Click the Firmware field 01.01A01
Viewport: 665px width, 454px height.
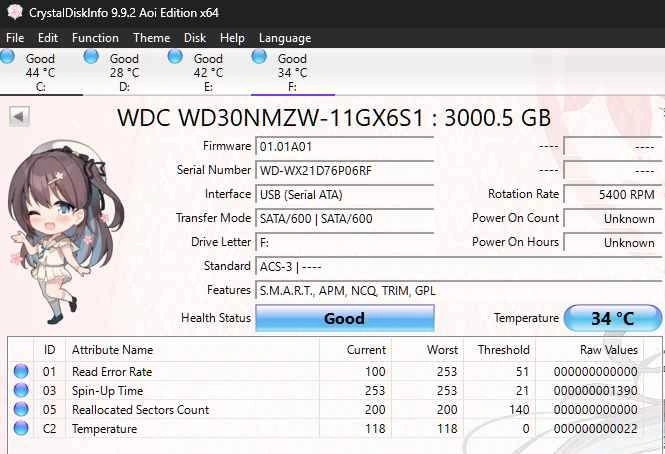(x=344, y=147)
